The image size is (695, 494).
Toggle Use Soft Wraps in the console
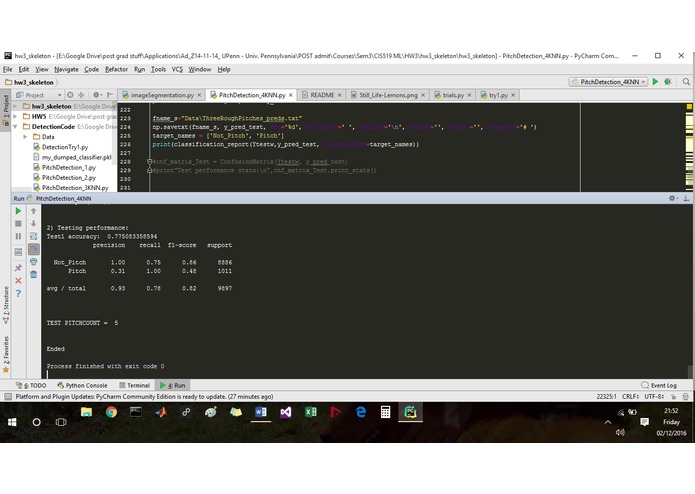(x=33, y=237)
